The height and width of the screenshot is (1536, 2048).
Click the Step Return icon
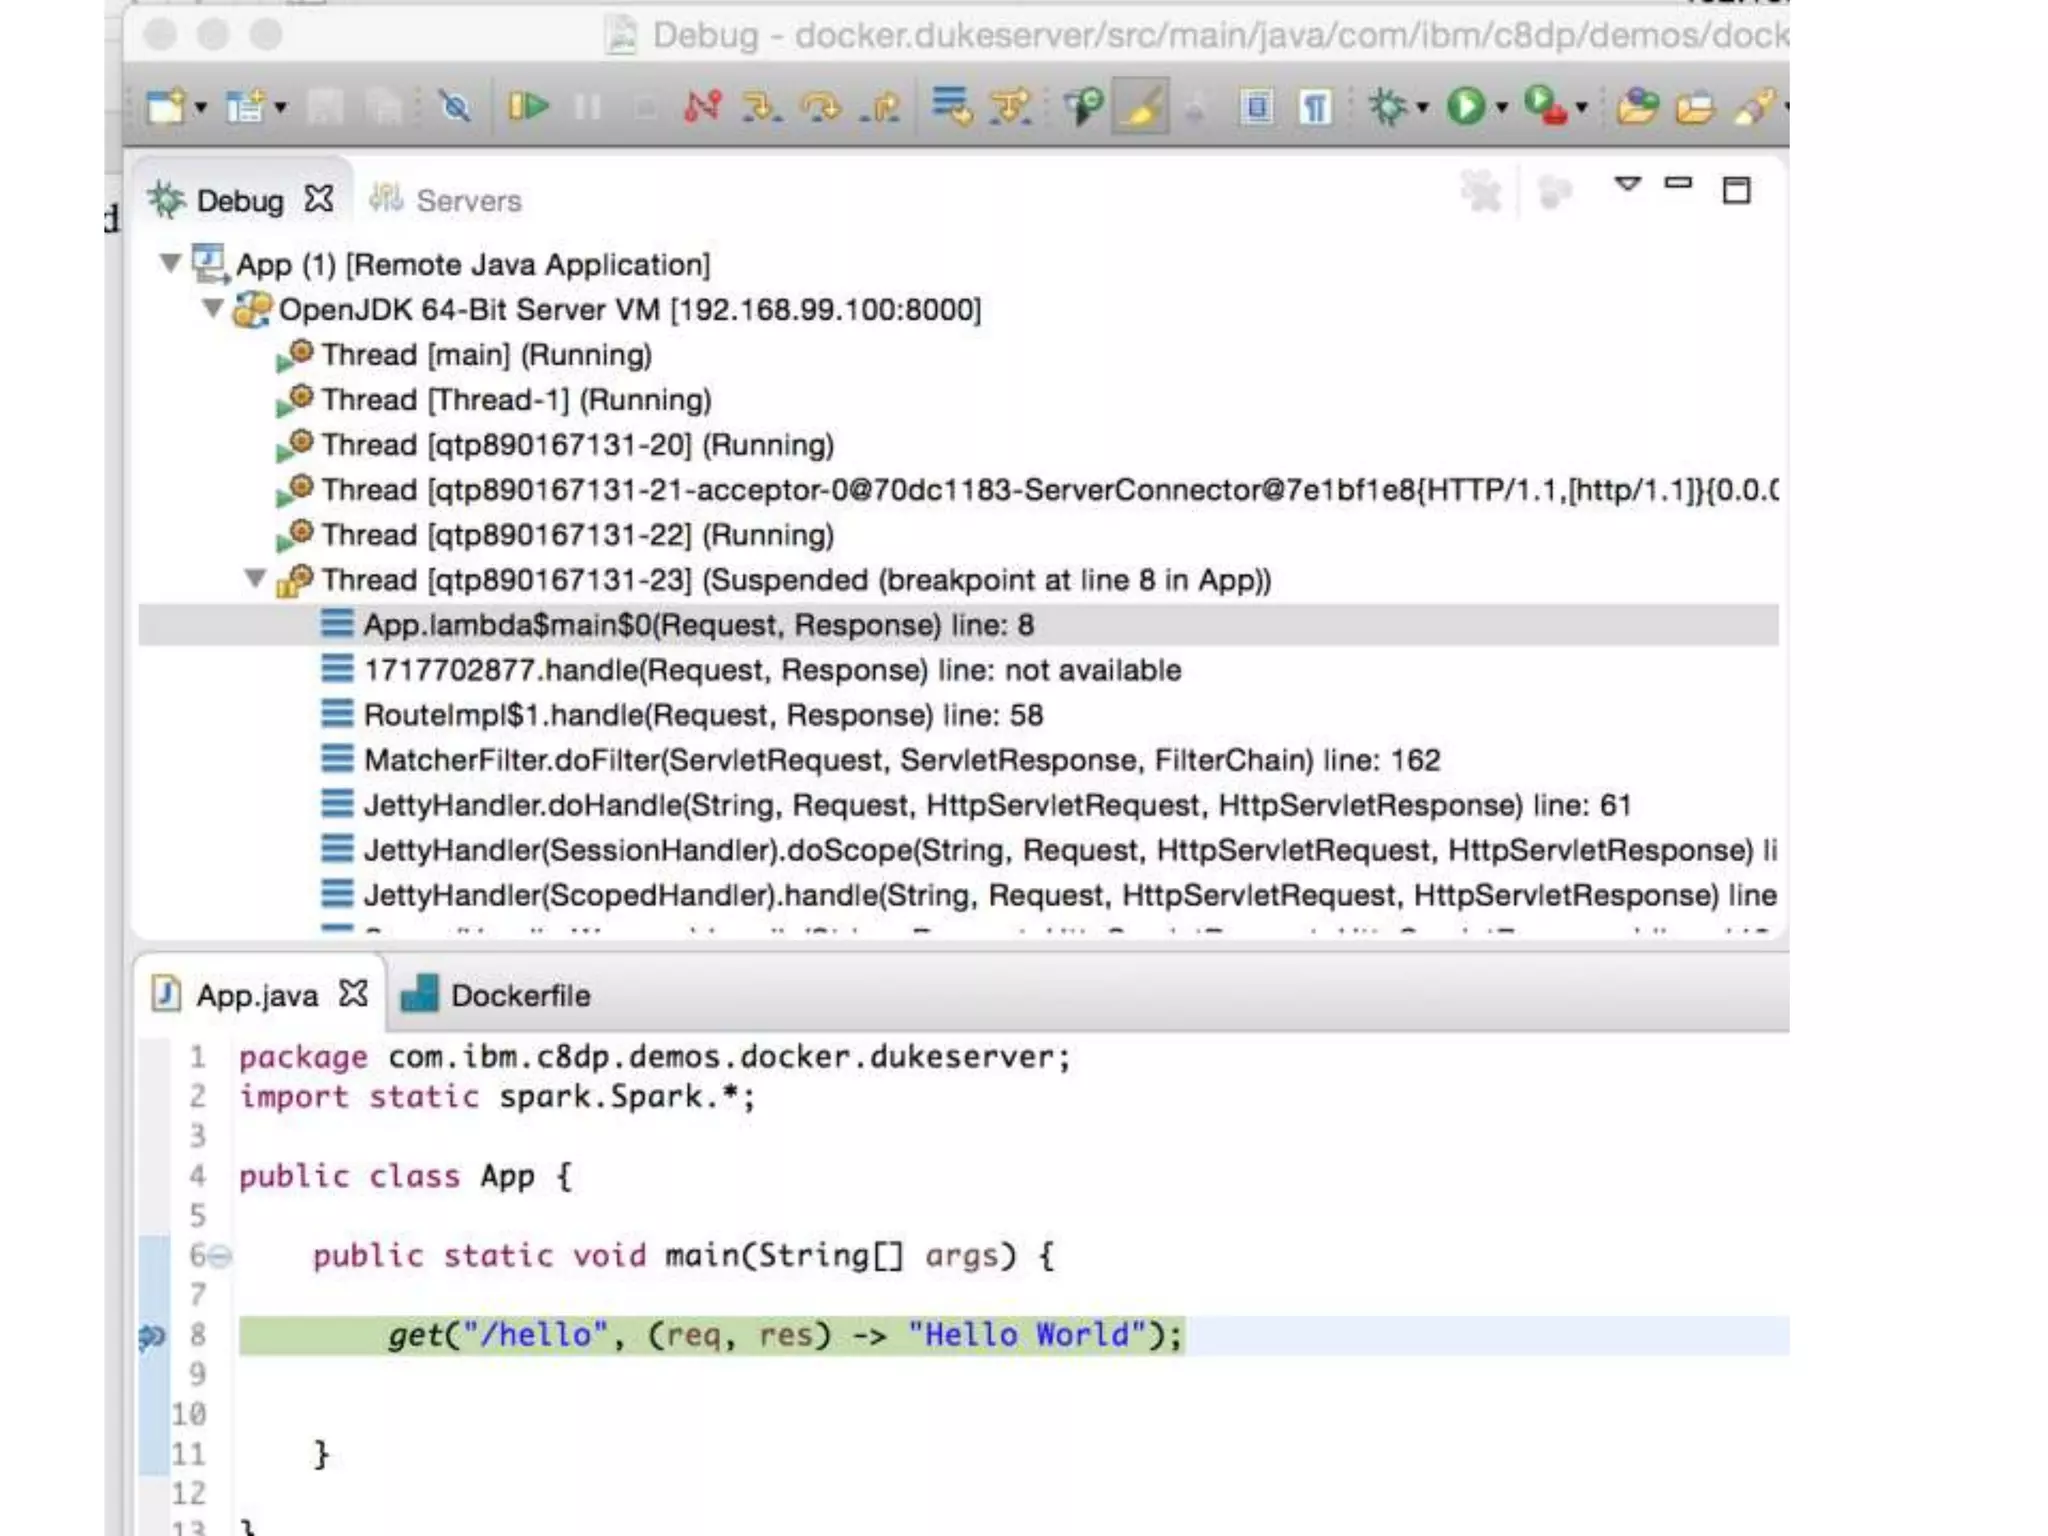tap(881, 106)
